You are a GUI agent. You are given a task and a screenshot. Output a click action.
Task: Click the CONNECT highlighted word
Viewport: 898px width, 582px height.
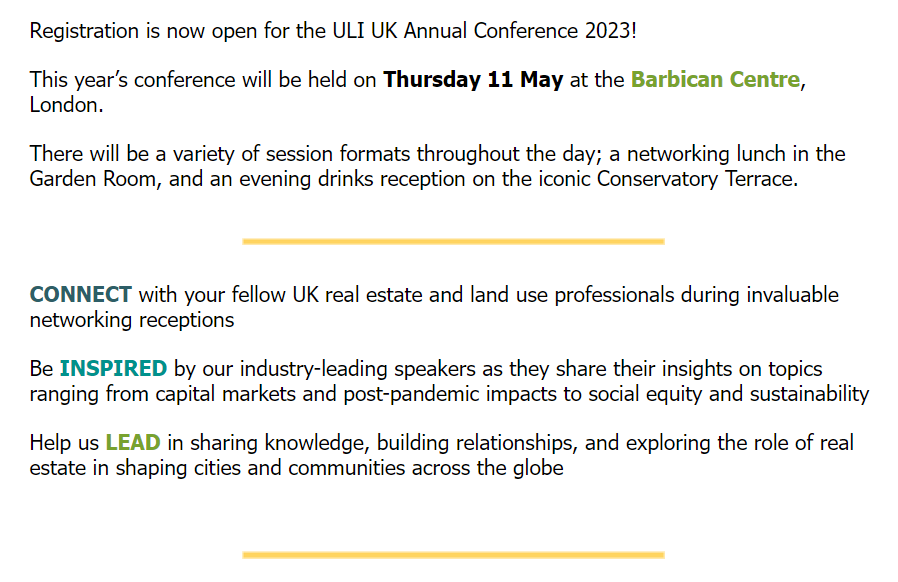pos(81,295)
